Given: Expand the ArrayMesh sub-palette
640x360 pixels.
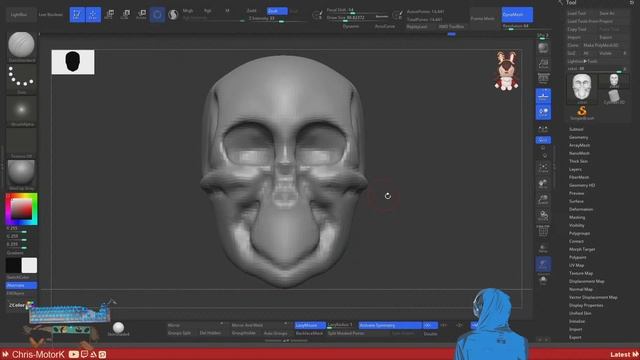Looking at the screenshot, I should (579, 145).
